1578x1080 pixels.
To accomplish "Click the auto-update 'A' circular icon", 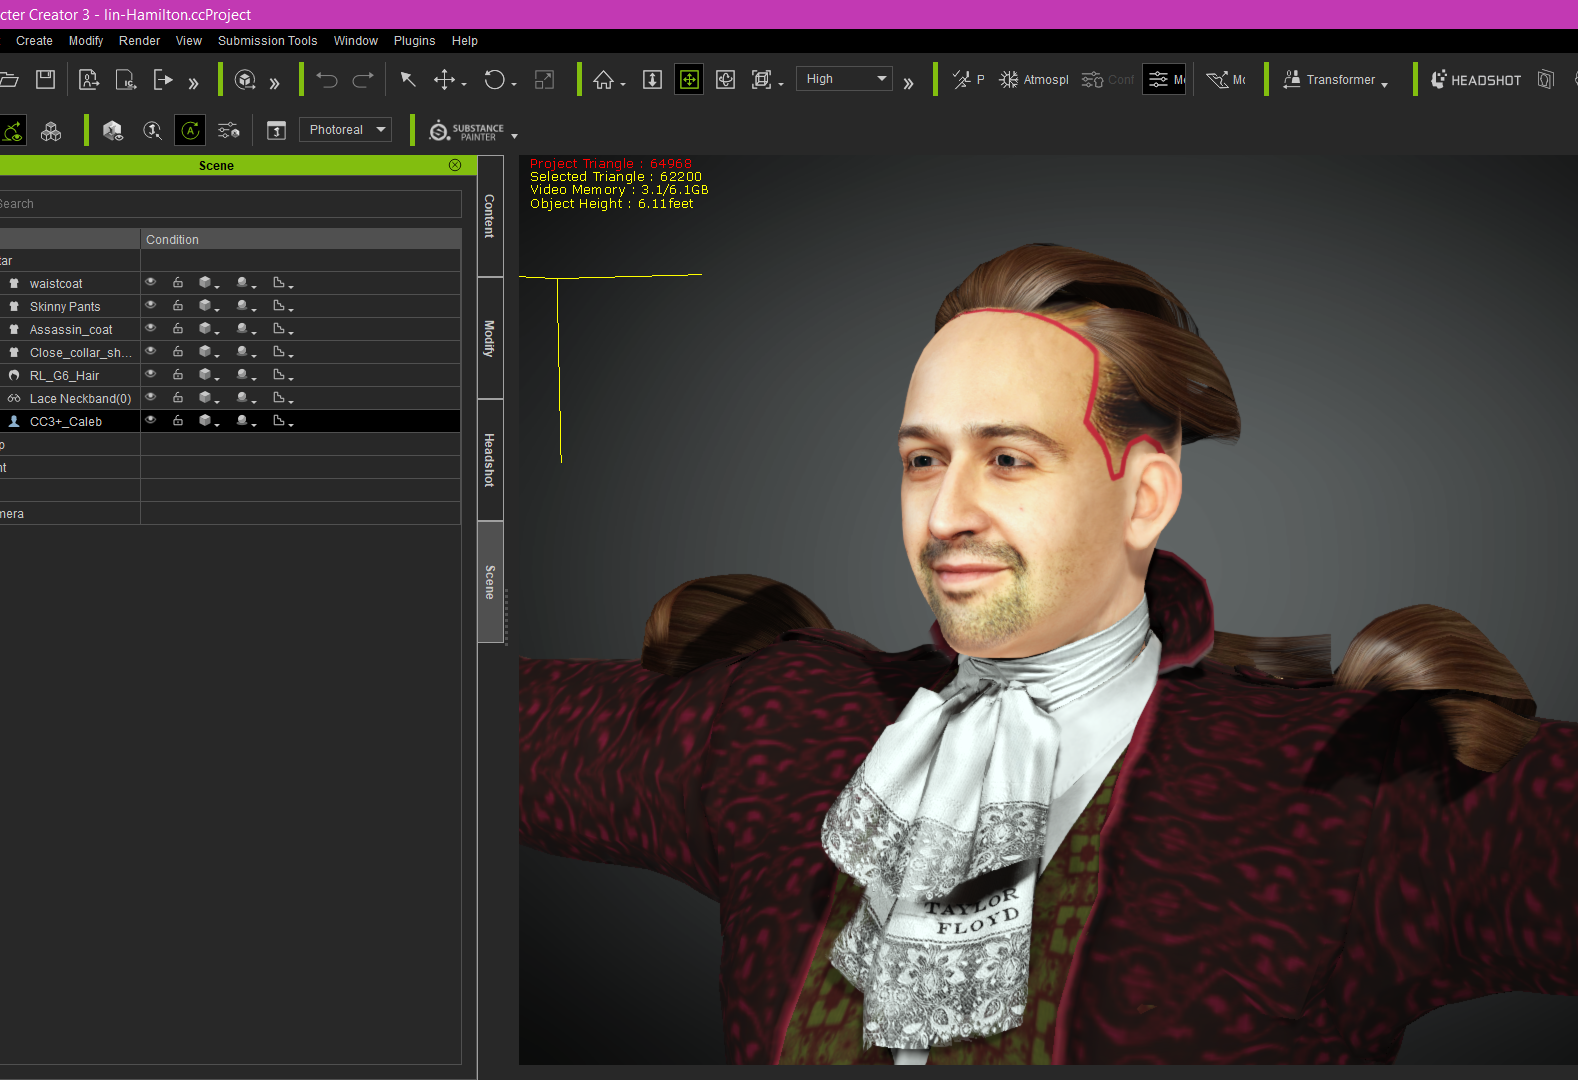I will pyautogui.click(x=190, y=130).
